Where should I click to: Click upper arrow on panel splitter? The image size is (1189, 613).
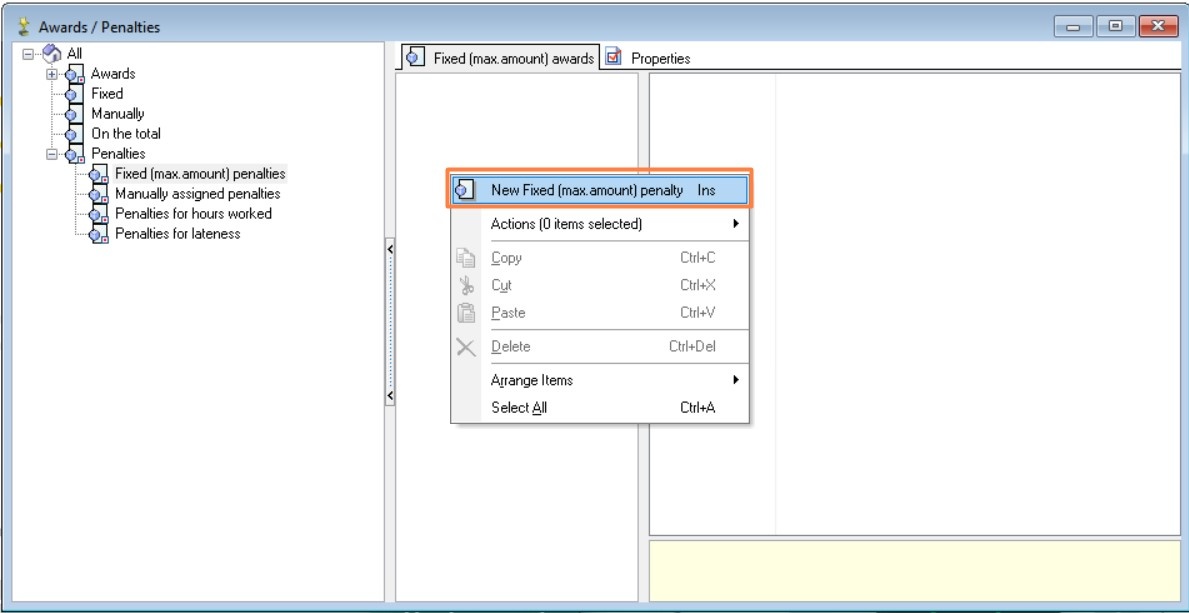(x=390, y=248)
